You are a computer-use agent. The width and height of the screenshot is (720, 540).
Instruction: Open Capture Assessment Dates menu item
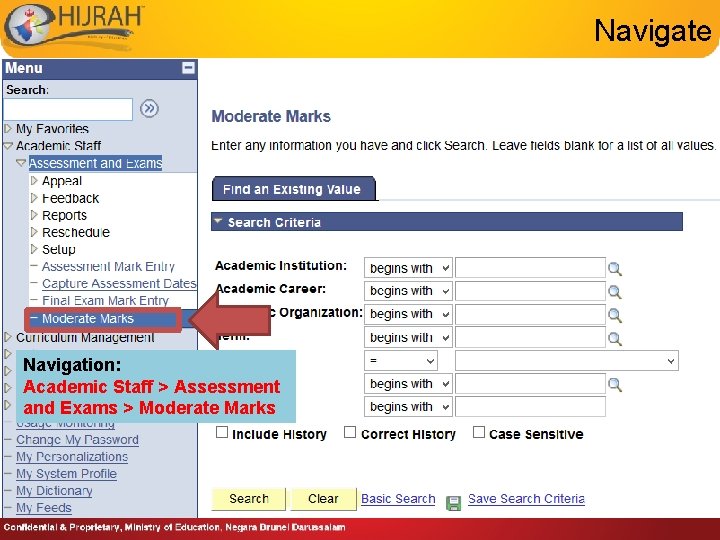[x=119, y=284]
